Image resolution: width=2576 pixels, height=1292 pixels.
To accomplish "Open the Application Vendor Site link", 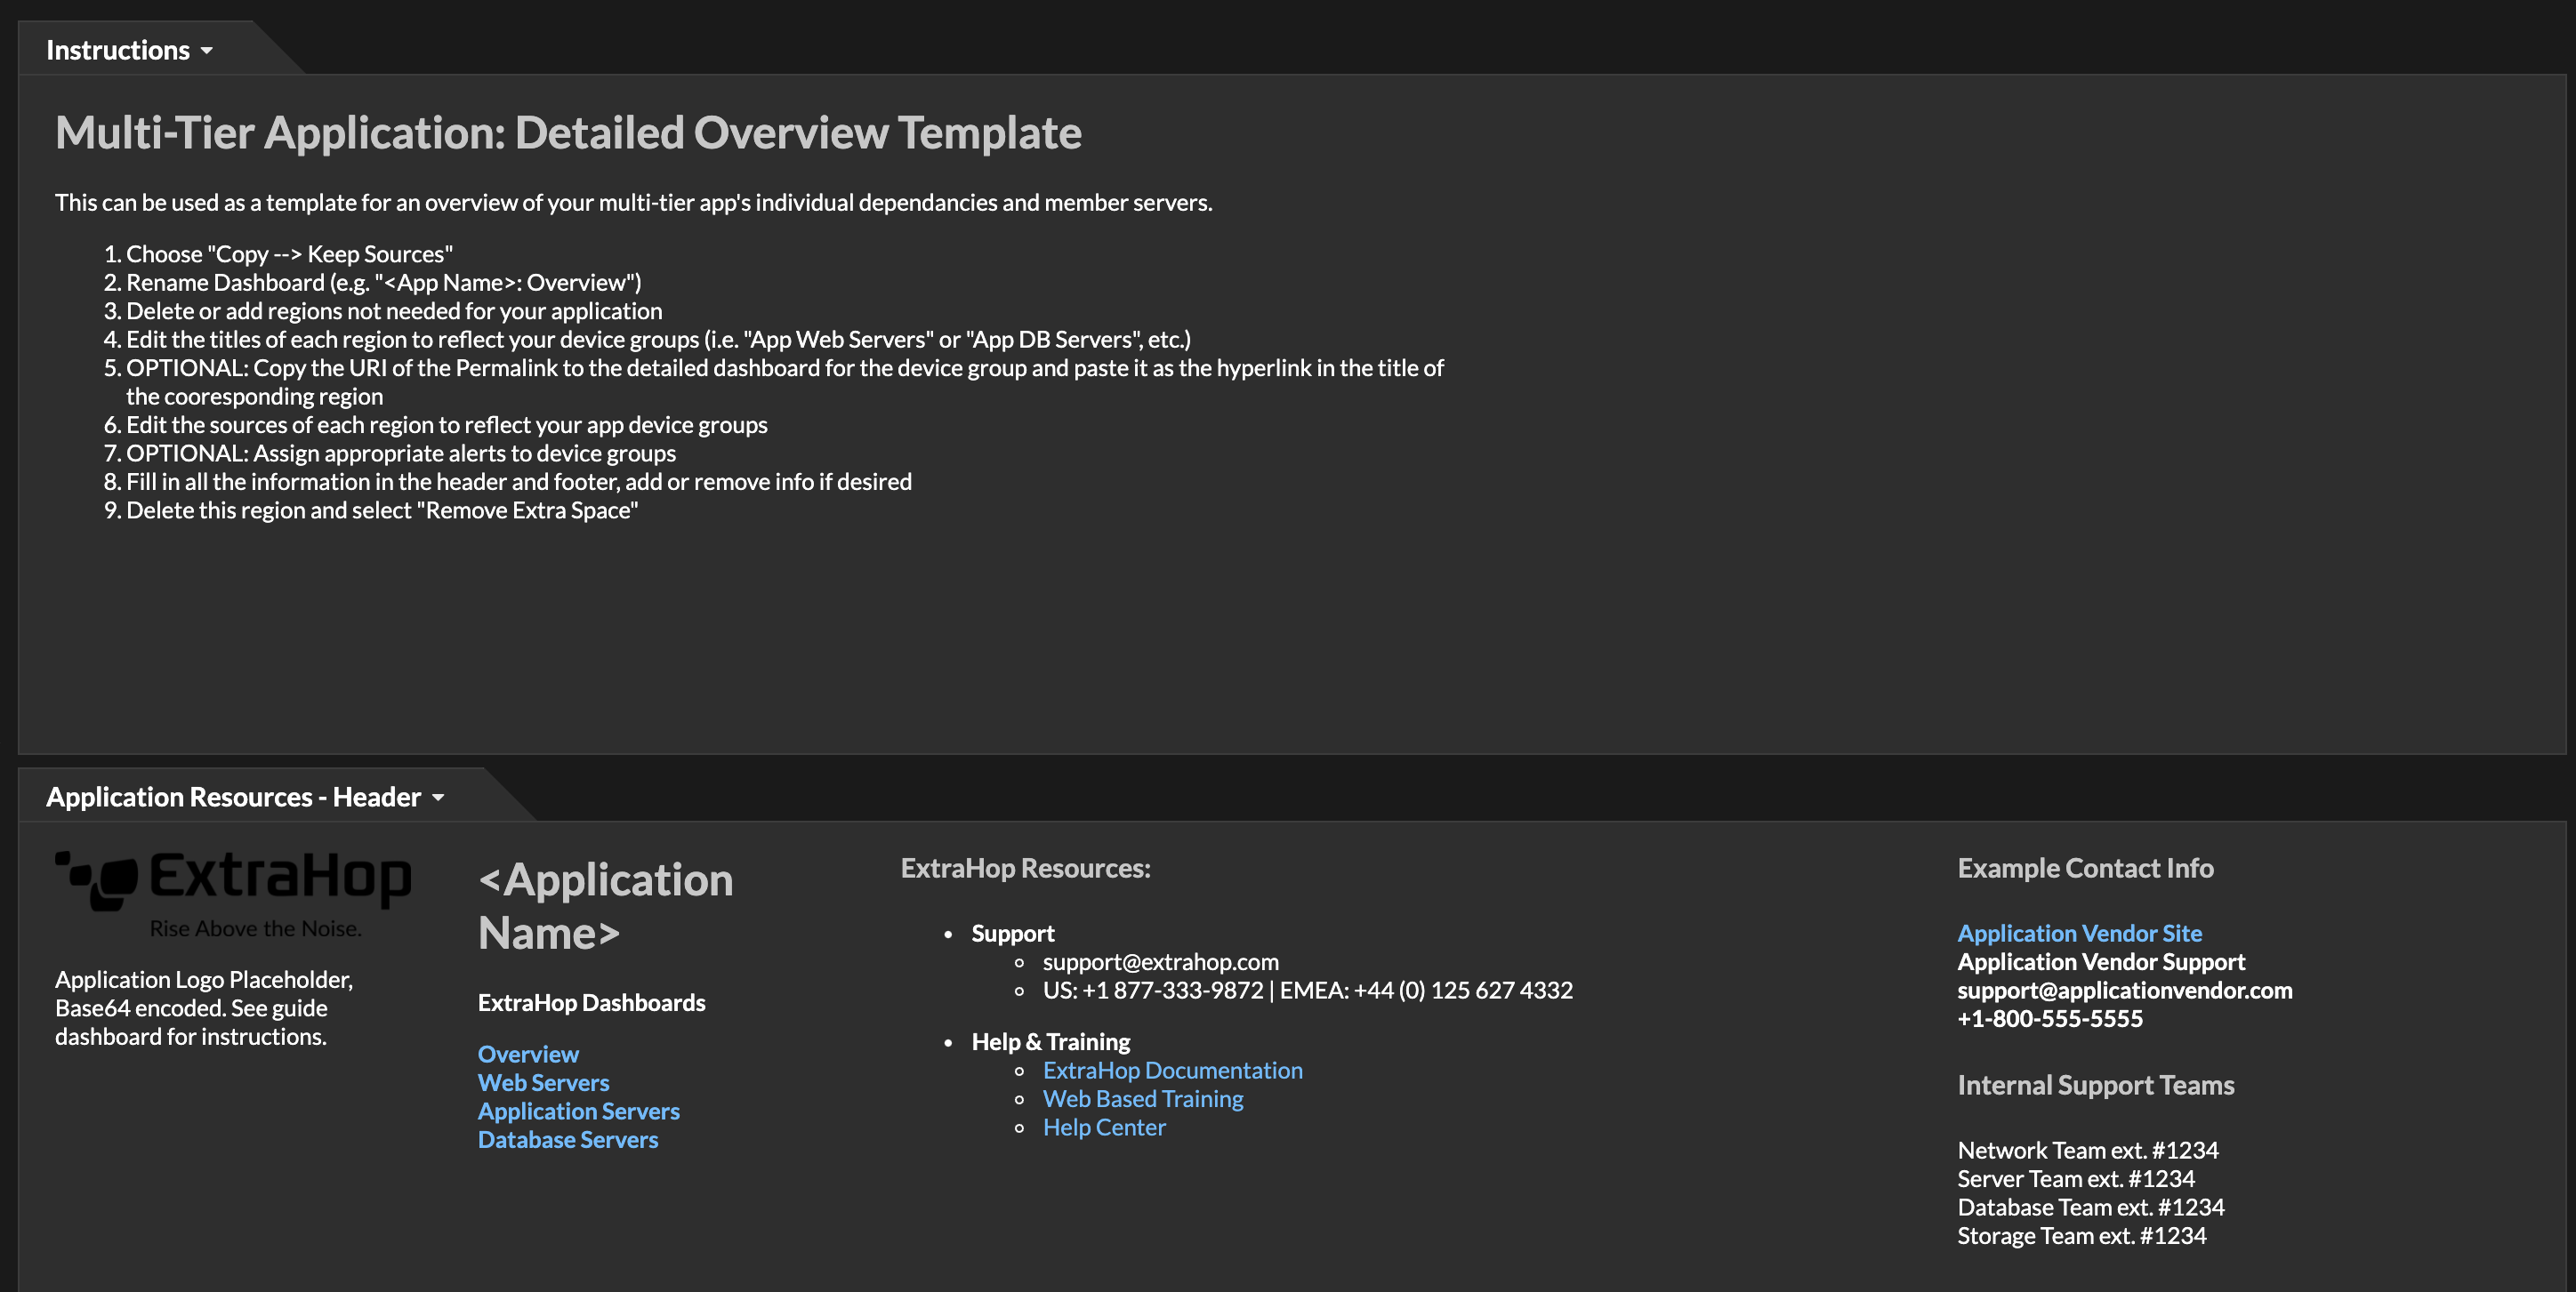I will point(2079,933).
